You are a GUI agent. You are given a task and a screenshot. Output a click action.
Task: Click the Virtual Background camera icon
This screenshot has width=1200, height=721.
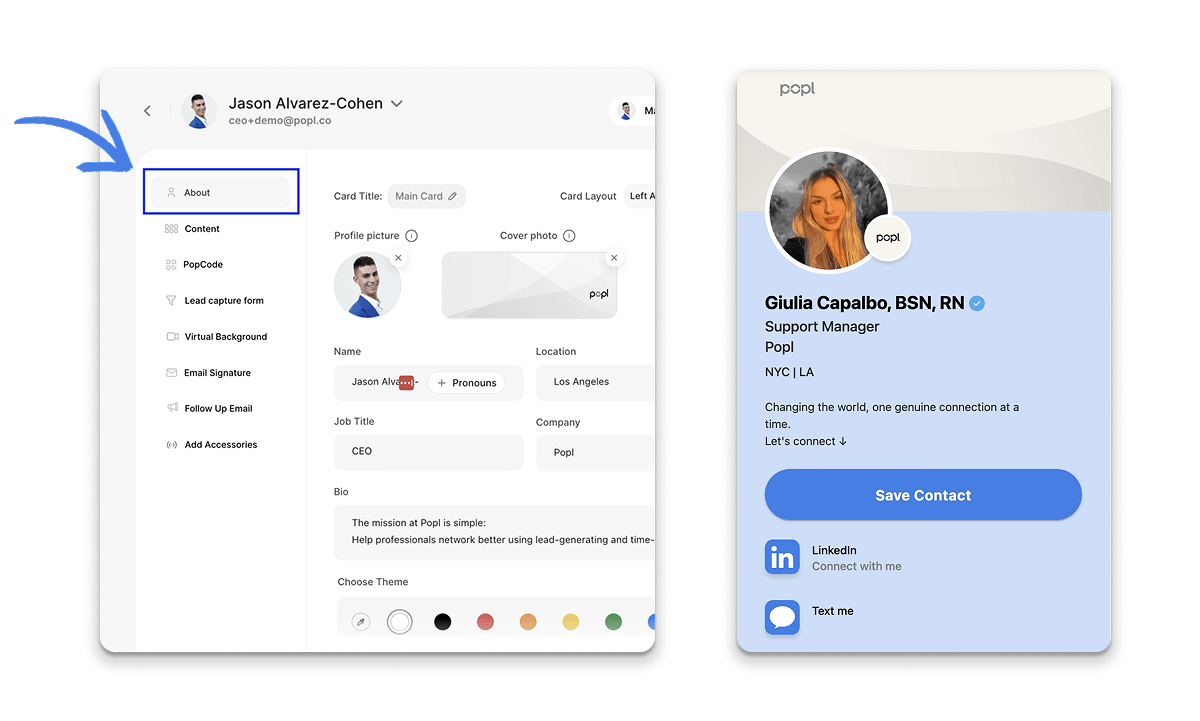click(x=171, y=337)
